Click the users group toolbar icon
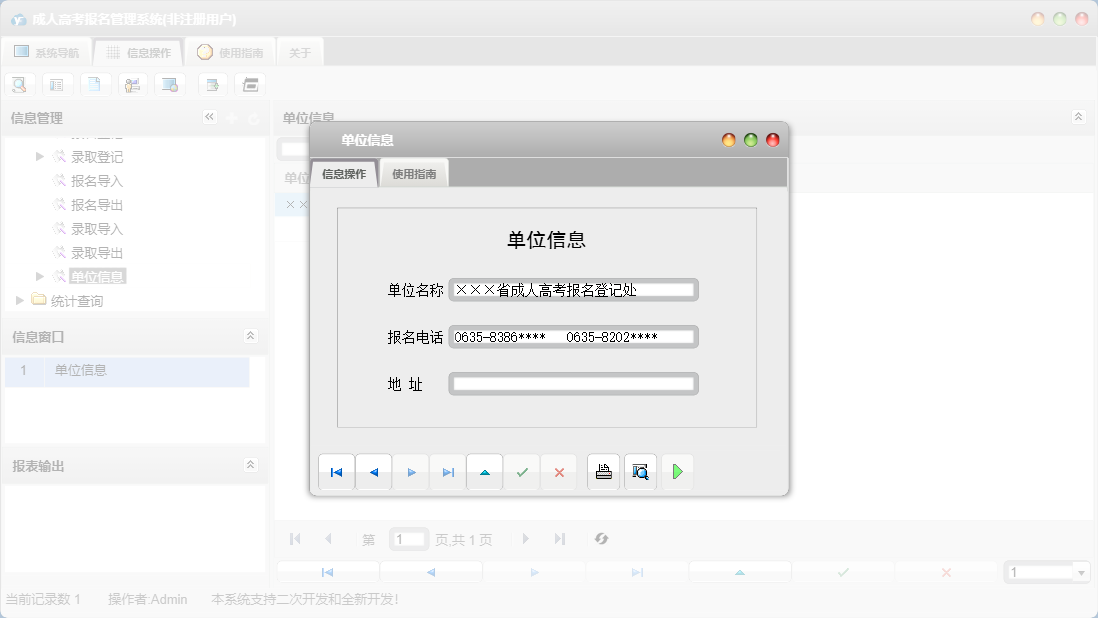The width and height of the screenshot is (1098, 618). pyautogui.click(x=132, y=85)
